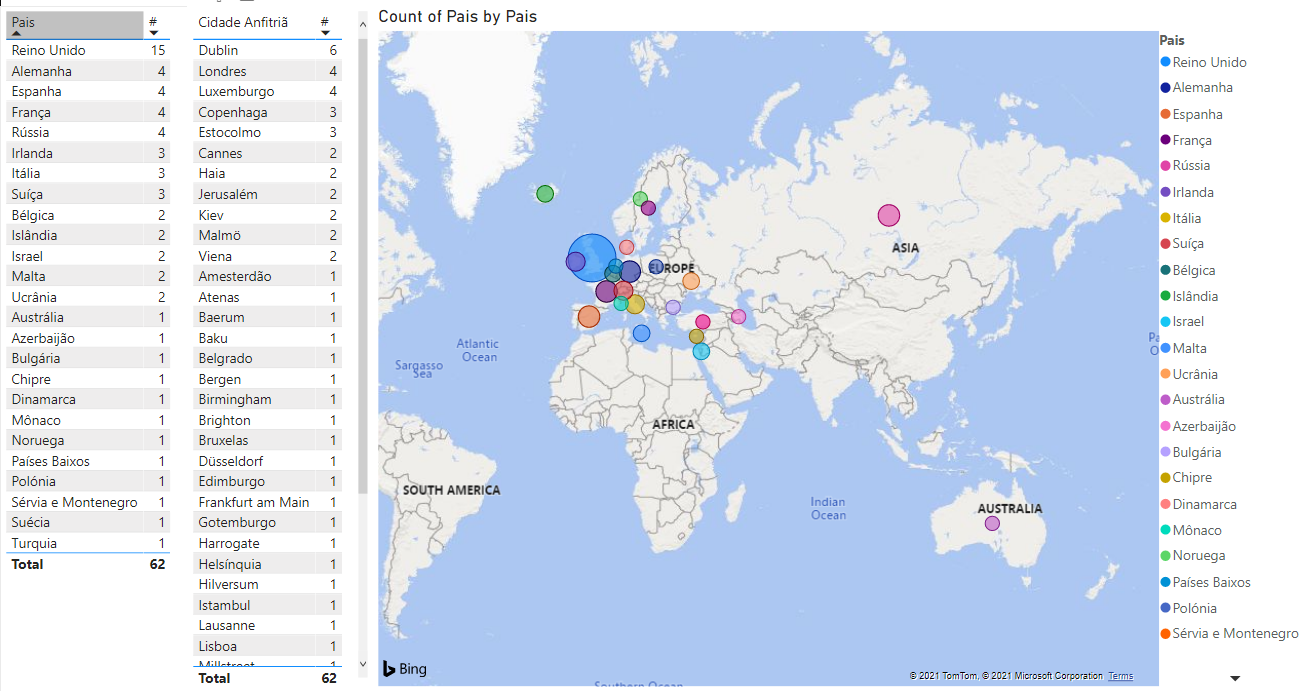Select Helsínquia row in city table
This screenshot has width=1309, height=691.
268,564
